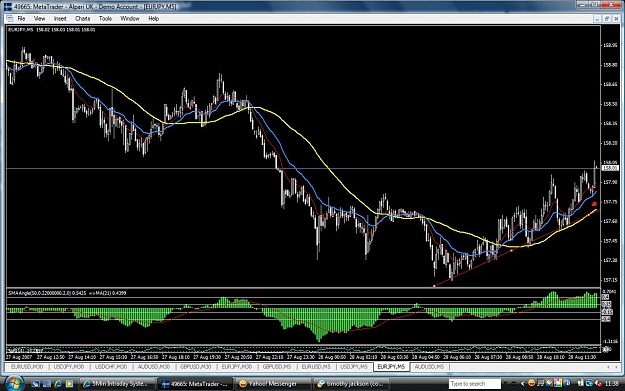The image size is (625, 391).
Task: Minimize the inner chart window
Action: tap(597, 18)
